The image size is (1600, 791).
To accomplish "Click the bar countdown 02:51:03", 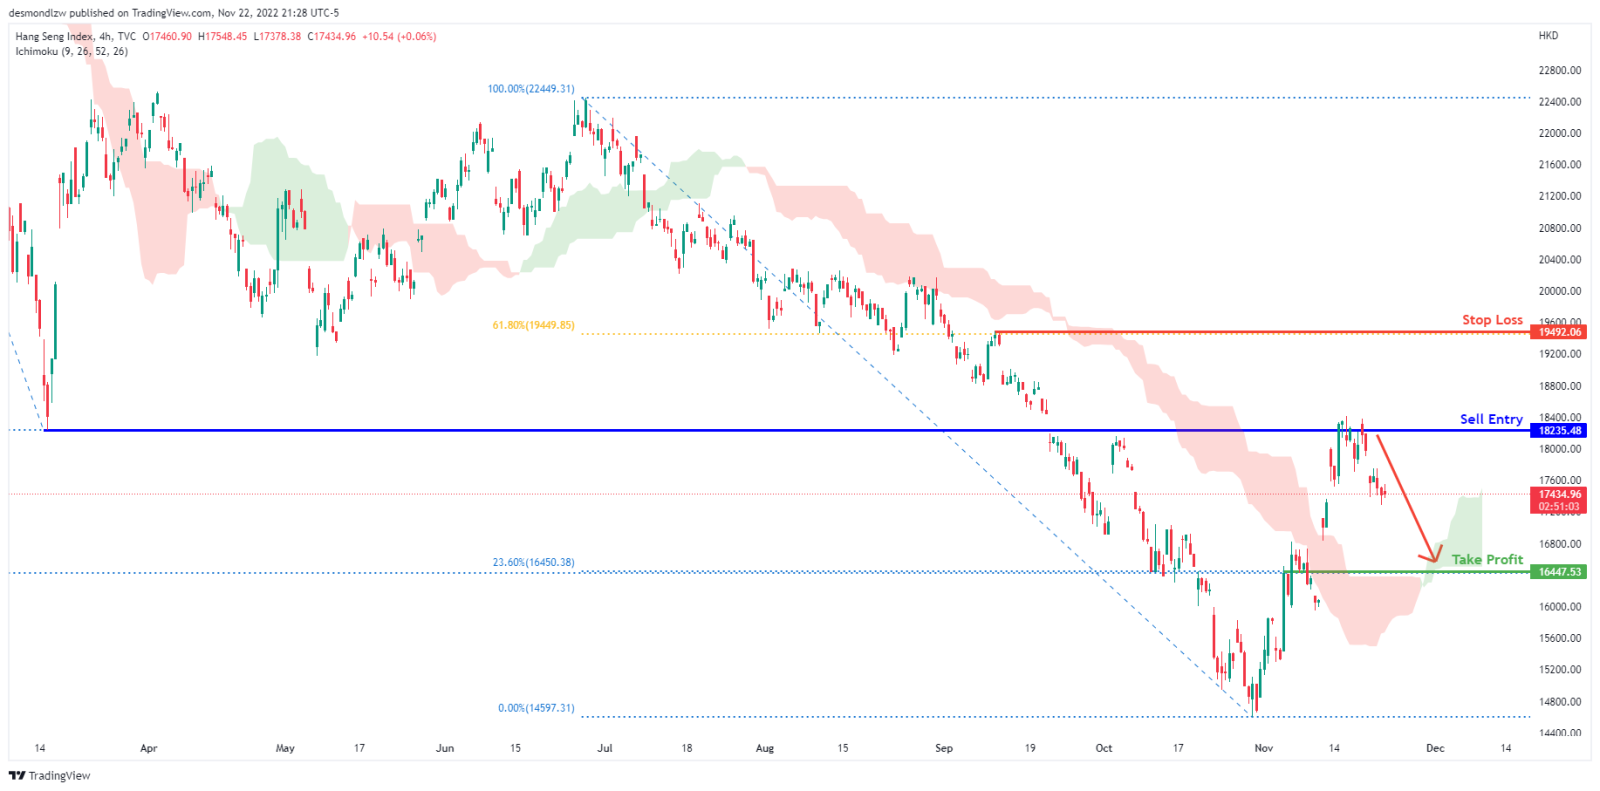I will click(x=1559, y=507).
